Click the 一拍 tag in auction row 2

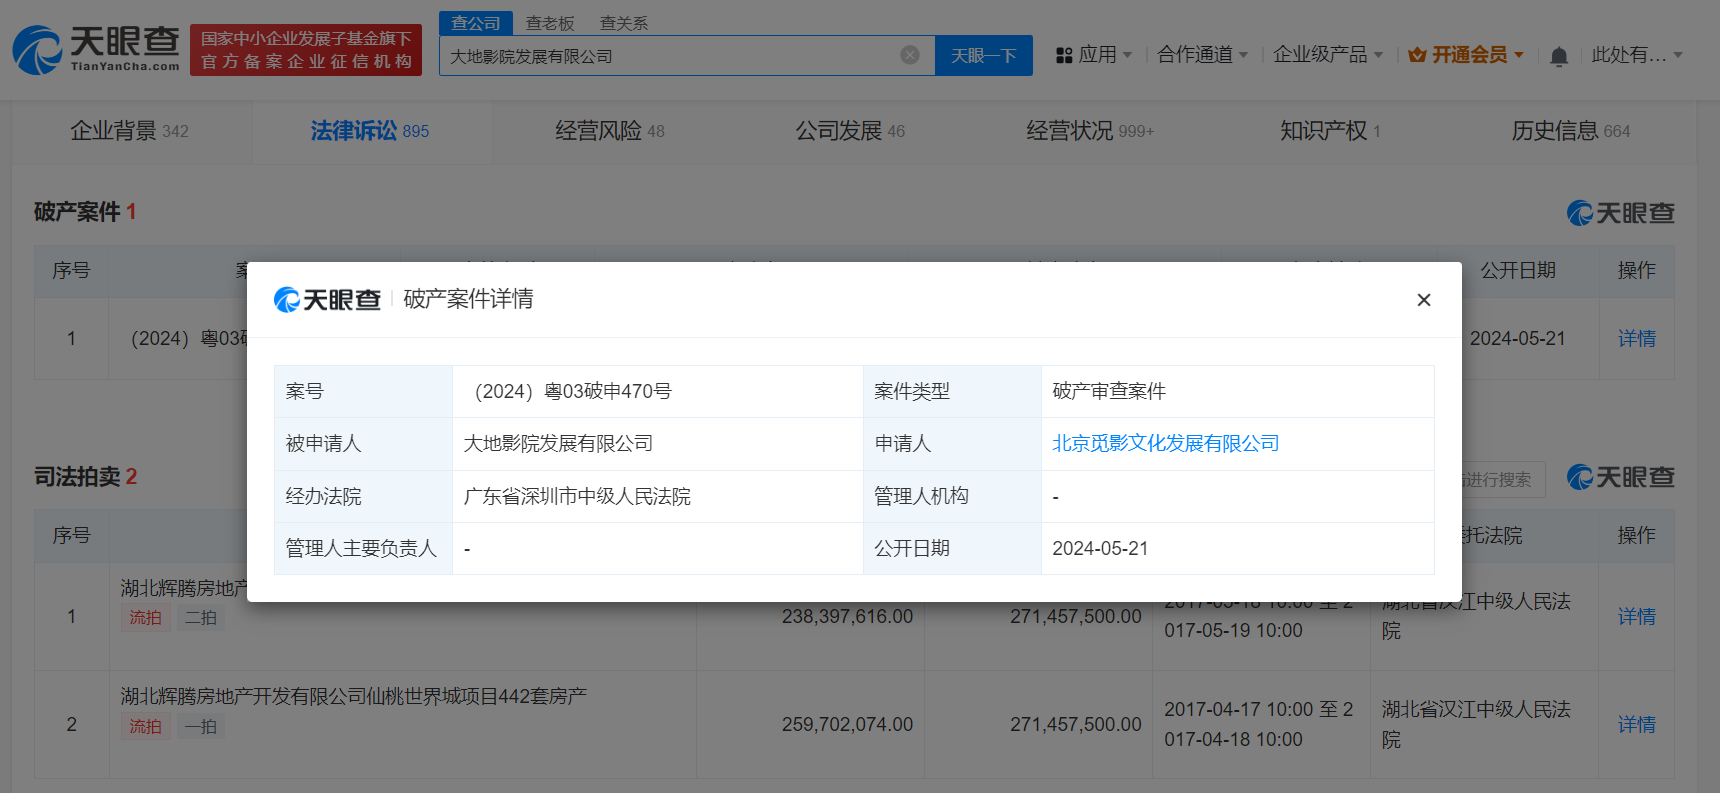pos(200,726)
